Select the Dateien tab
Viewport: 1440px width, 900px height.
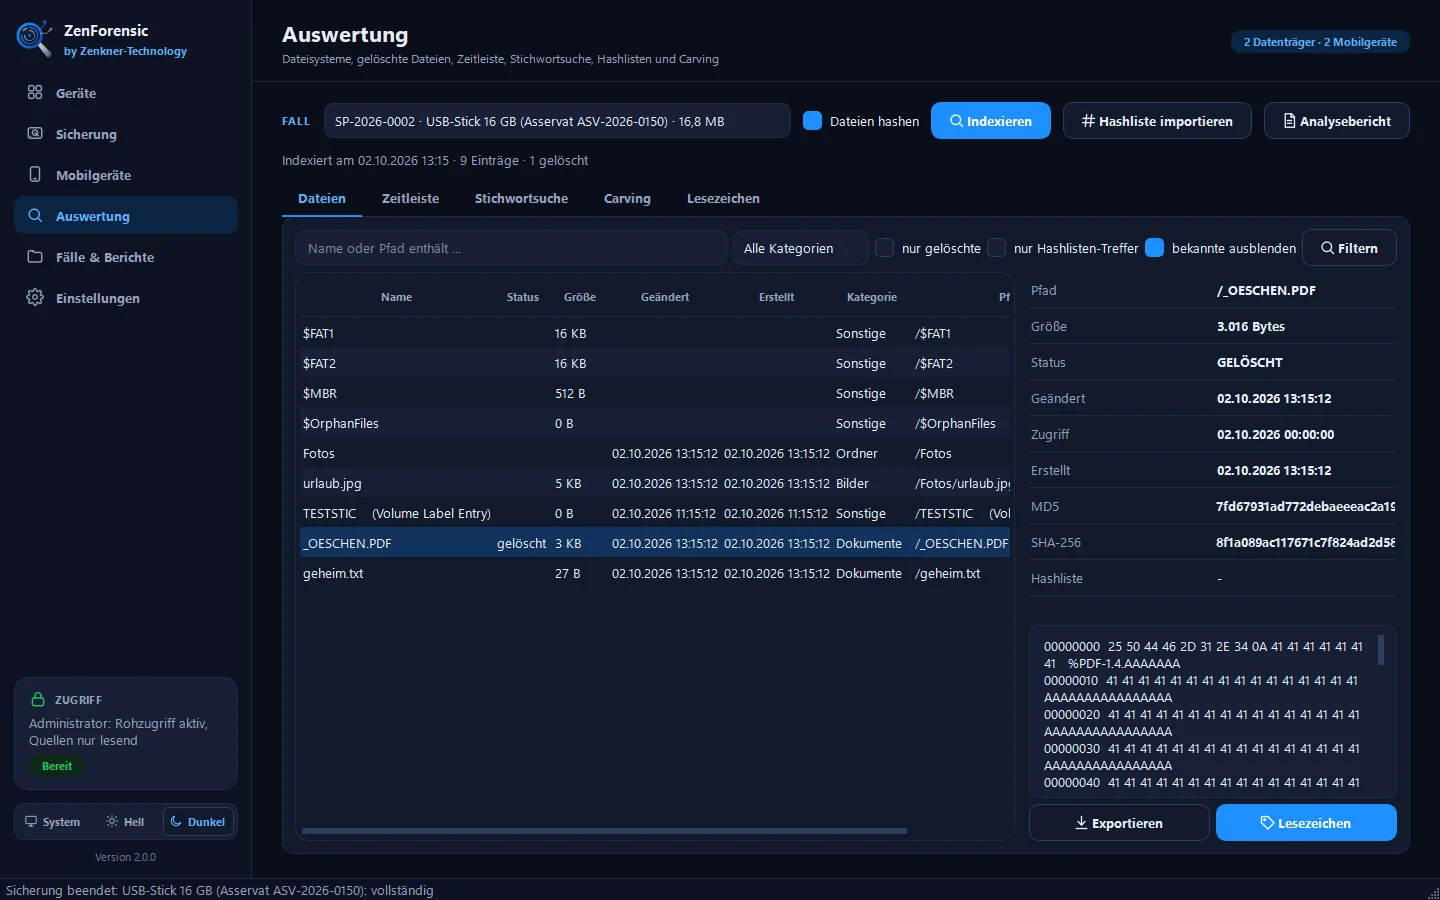tap(322, 198)
